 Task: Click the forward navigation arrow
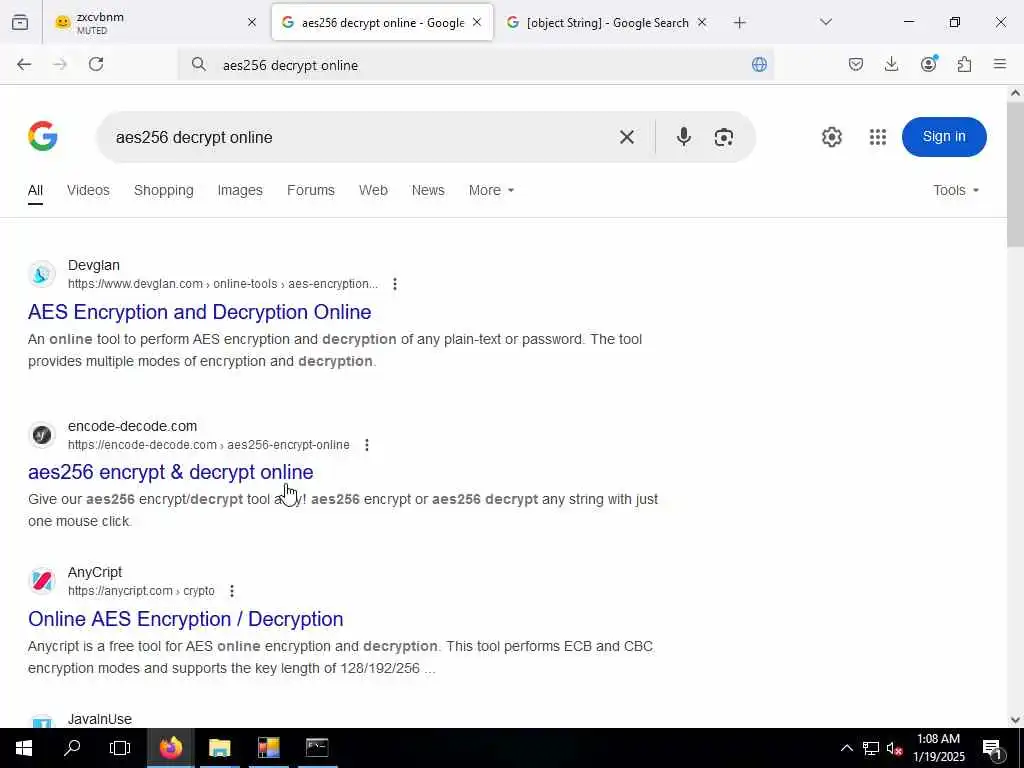coord(60,64)
